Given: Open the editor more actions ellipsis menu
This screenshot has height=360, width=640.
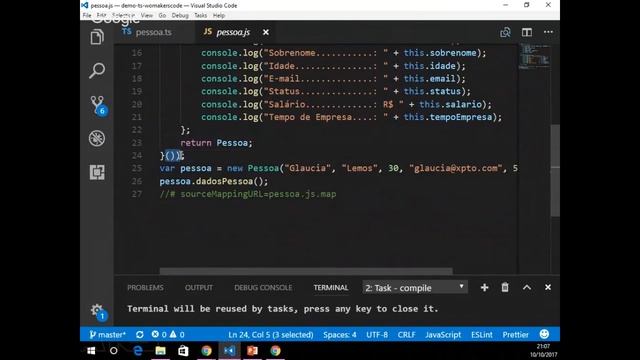Looking at the screenshot, I should click(548, 32).
